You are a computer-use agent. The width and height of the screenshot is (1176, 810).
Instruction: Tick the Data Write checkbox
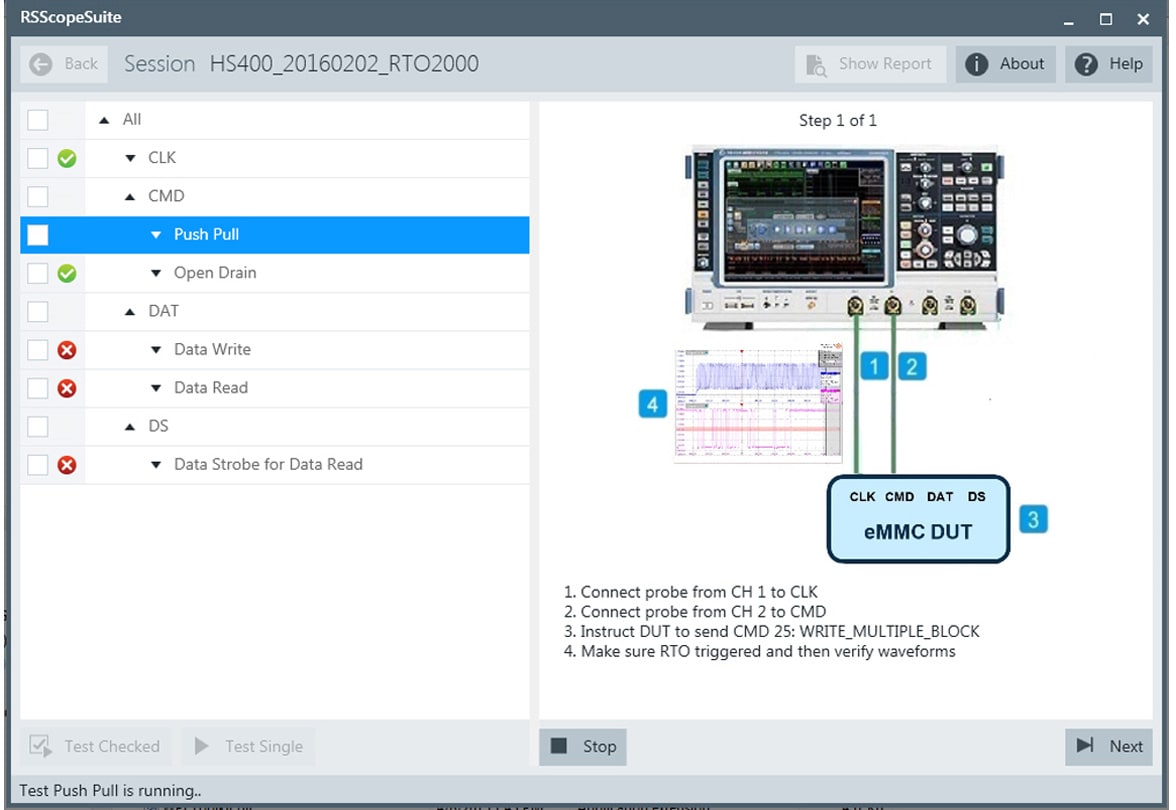pos(38,350)
